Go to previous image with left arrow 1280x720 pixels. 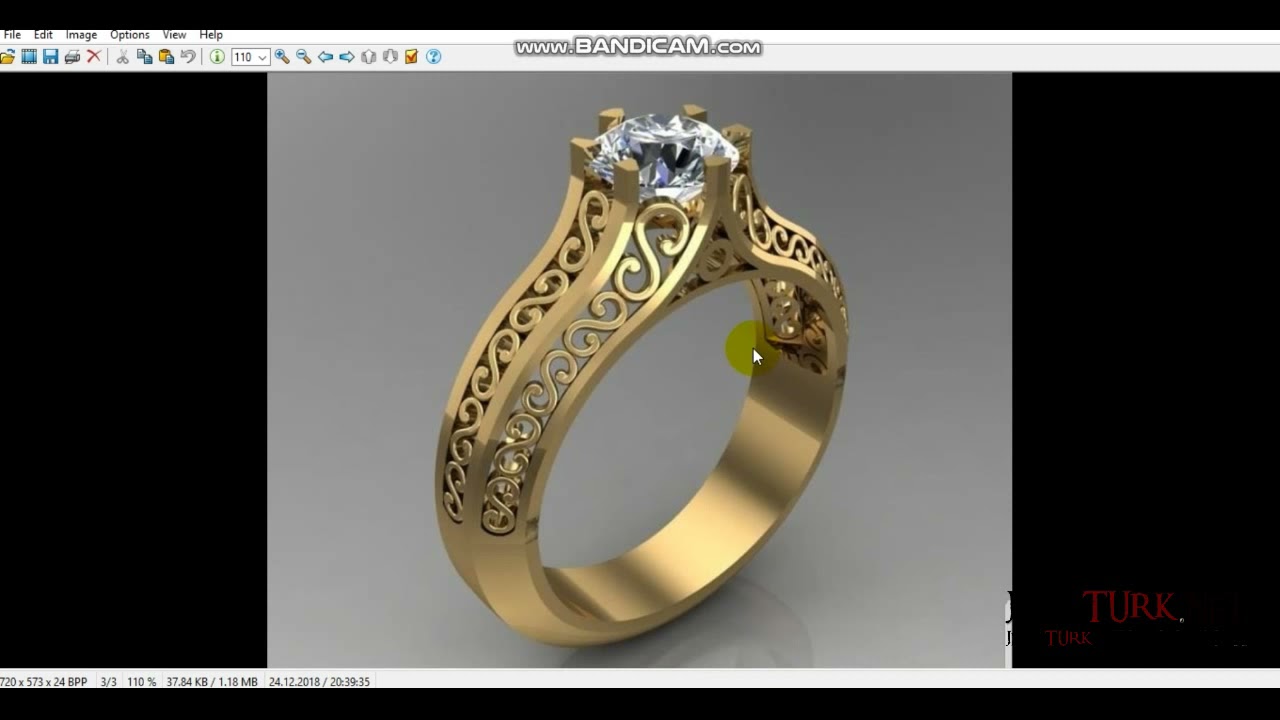(x=325, y=57)
